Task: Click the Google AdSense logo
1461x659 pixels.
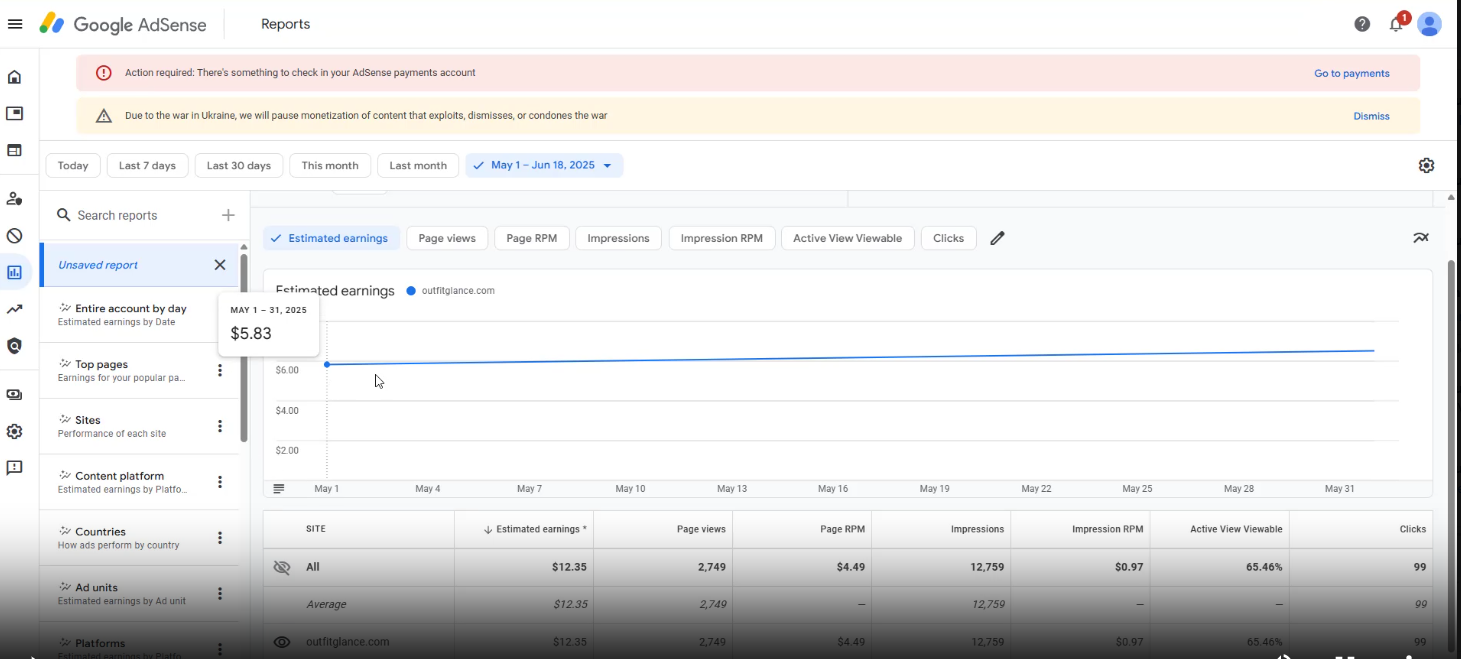Action: click(x=124, y=24)
